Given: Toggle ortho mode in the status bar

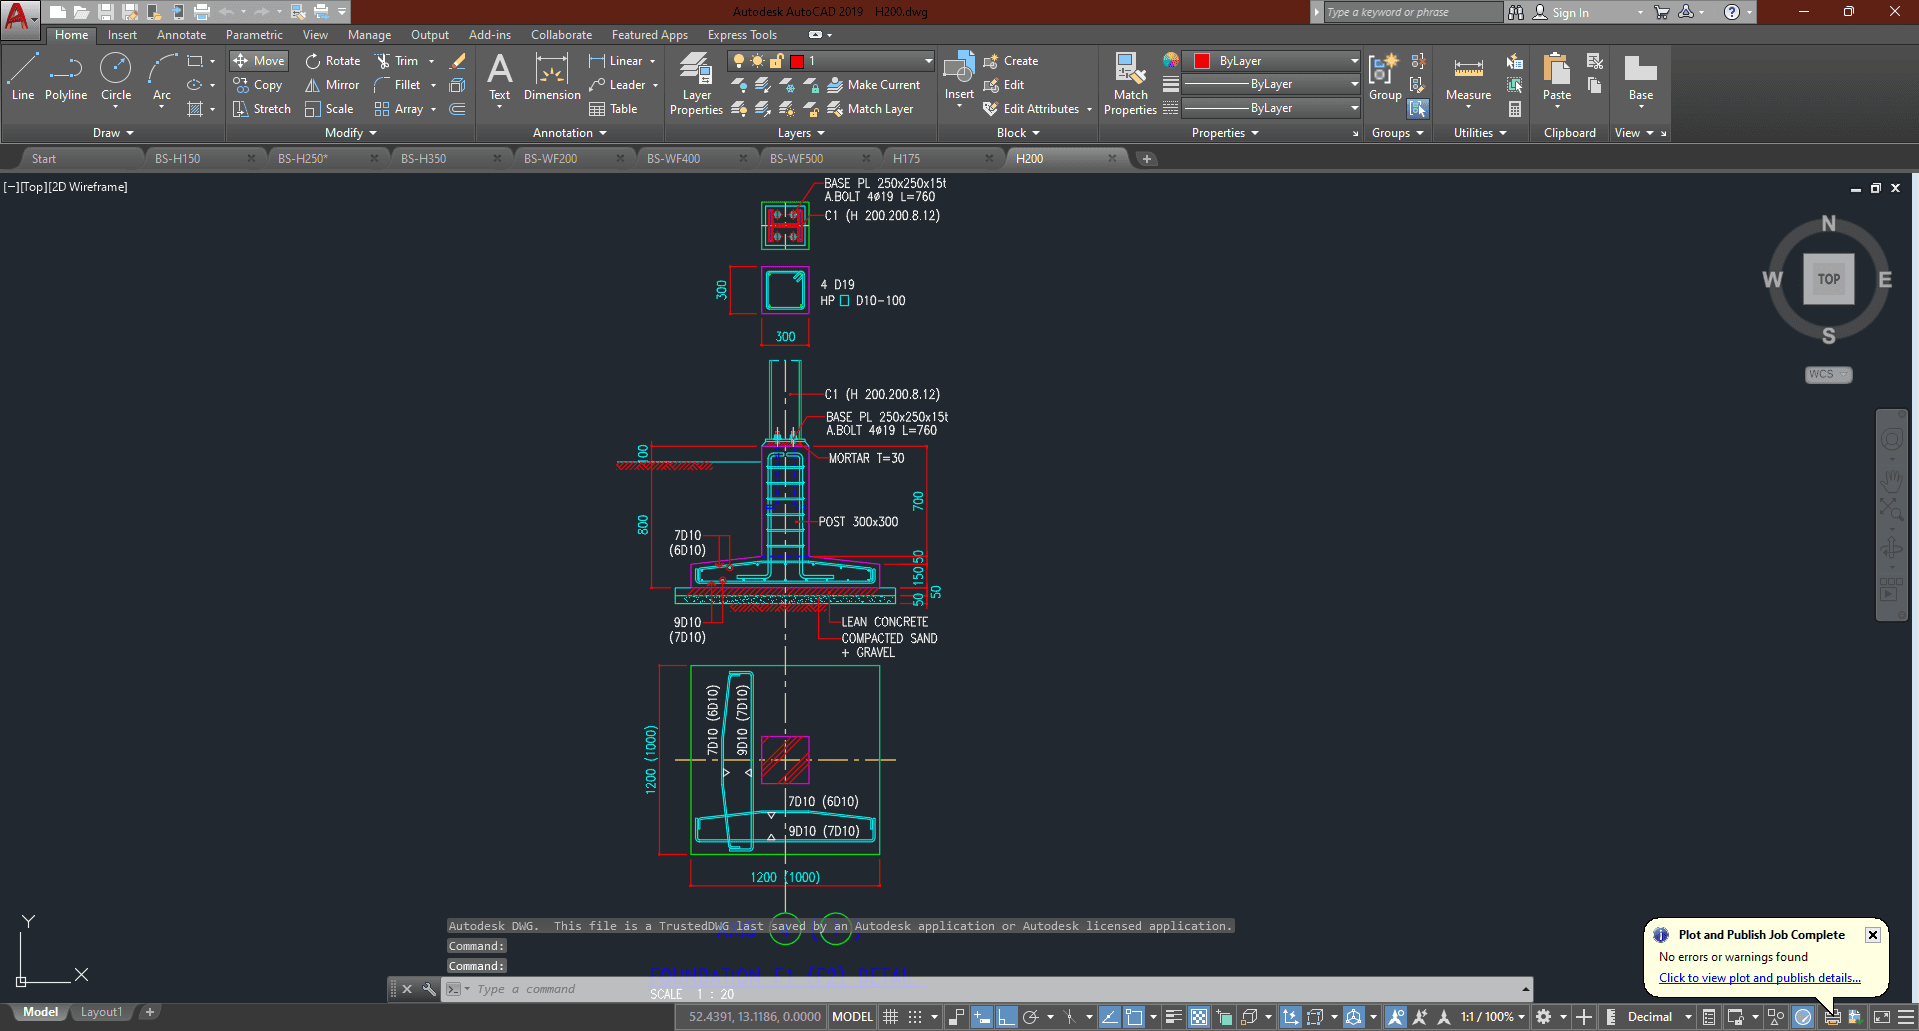Looking at the screenshot, I should (x=1006, y=1017).
